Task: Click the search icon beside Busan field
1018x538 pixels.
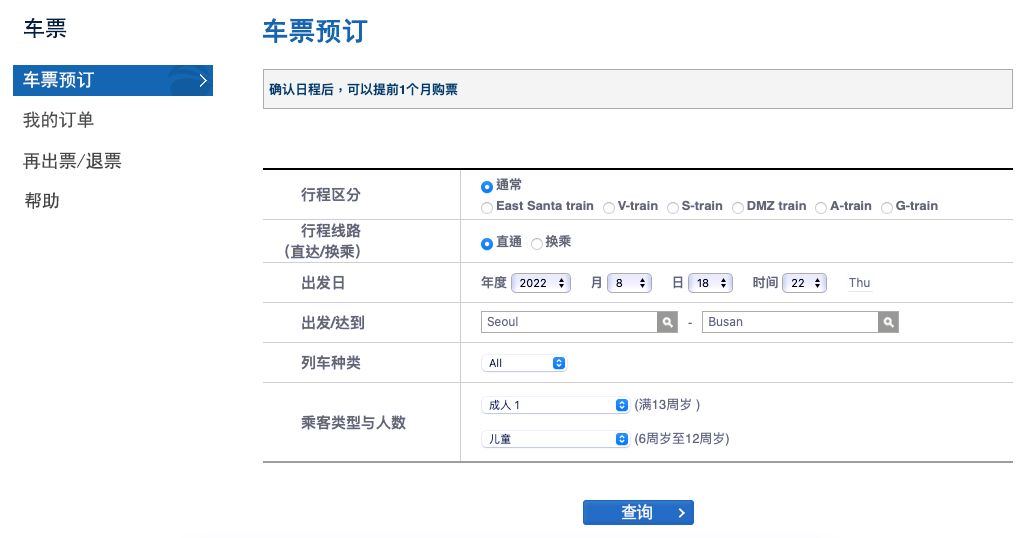Action: point(888,322)
